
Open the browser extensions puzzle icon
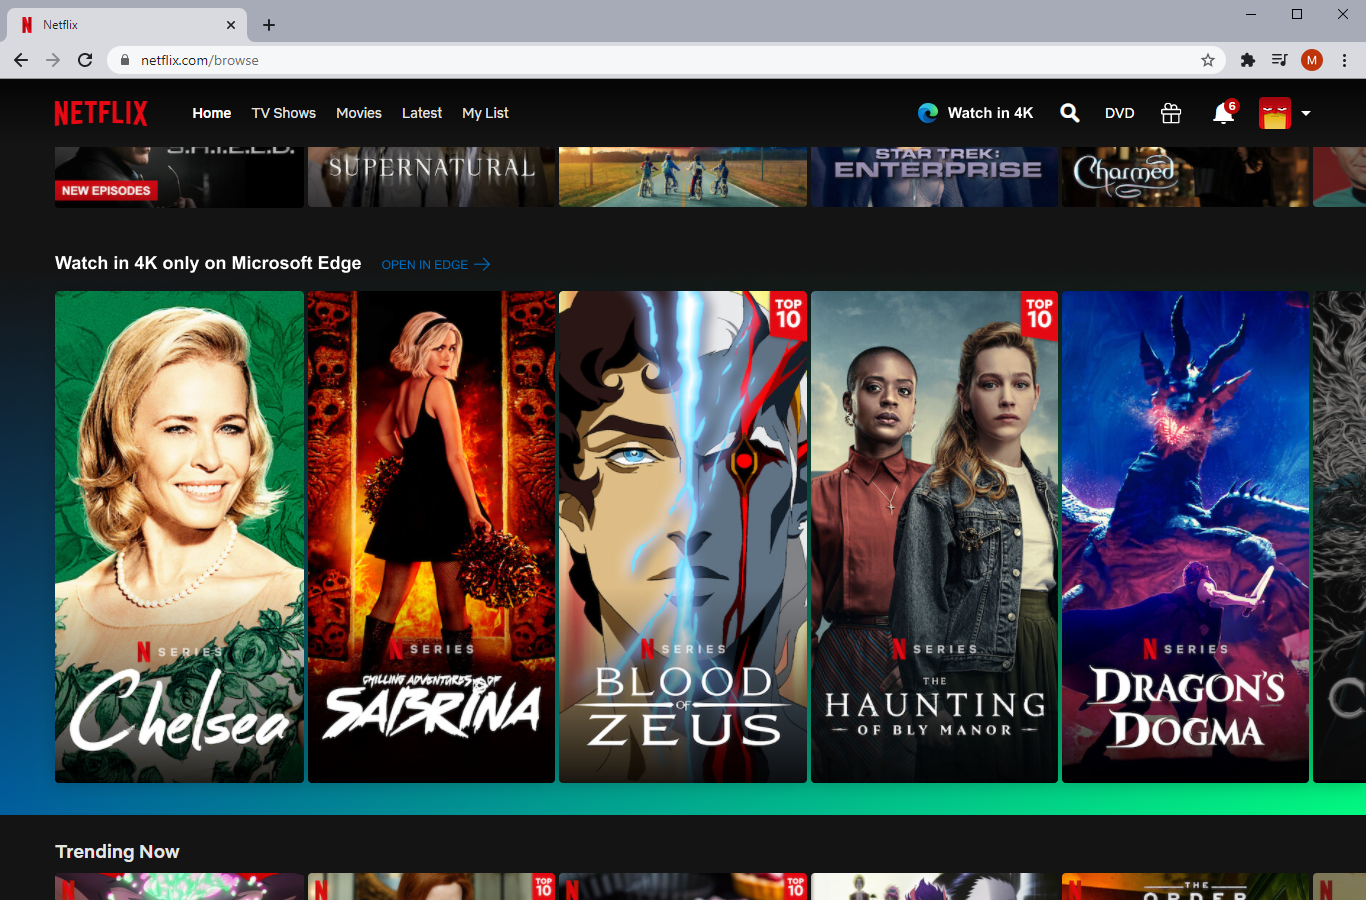coord(1247,60)
